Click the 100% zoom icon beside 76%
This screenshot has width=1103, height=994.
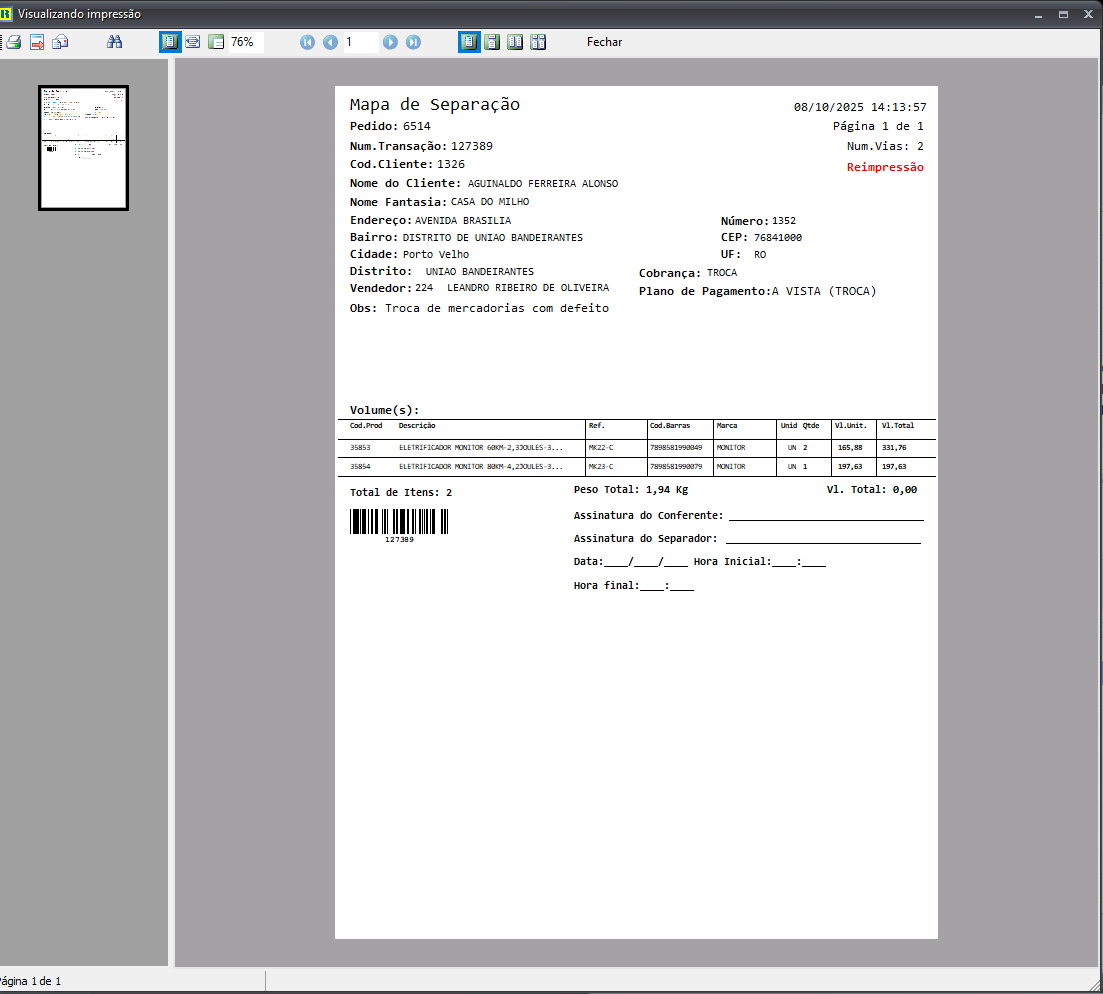[x=215, y=42]
